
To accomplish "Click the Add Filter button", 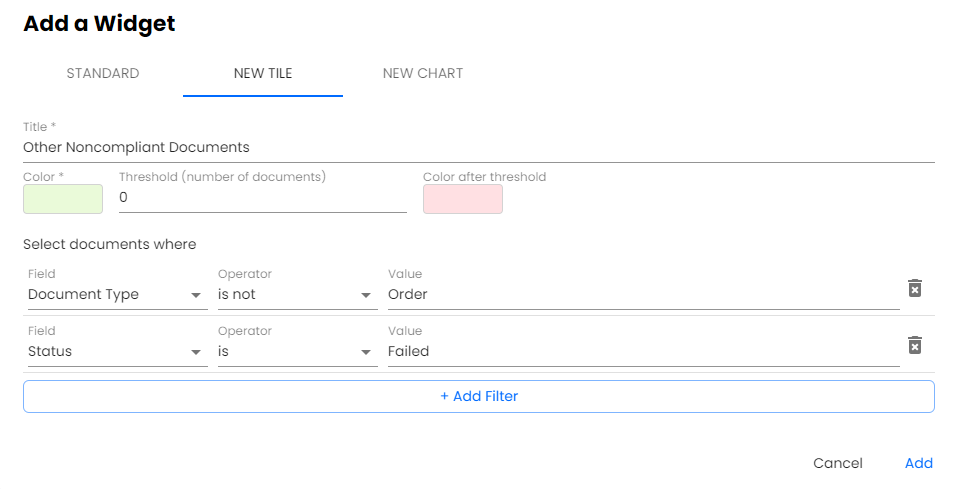I will pyautogui.click(x=479, y=397).
